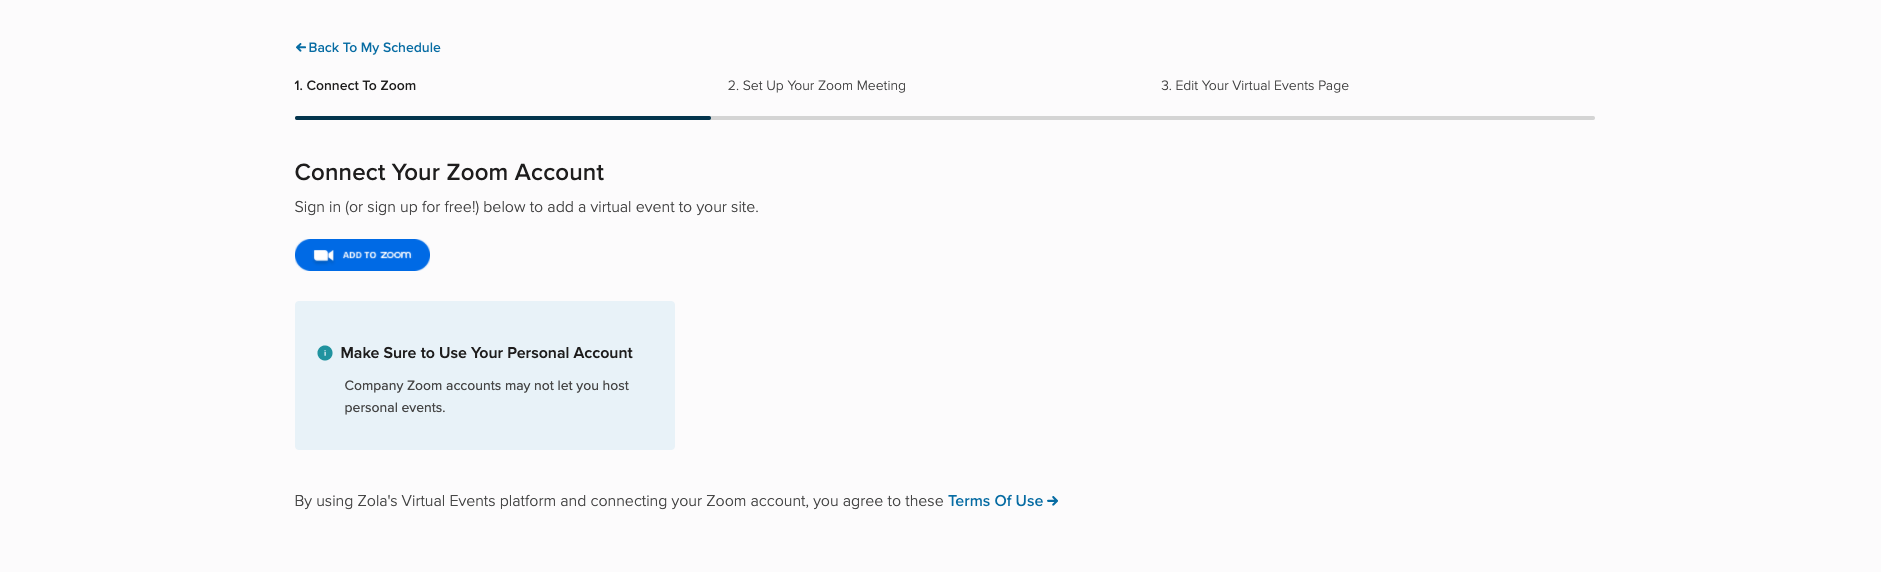Click the arrow icon after Terms Of Use

tap(1053, 501)
